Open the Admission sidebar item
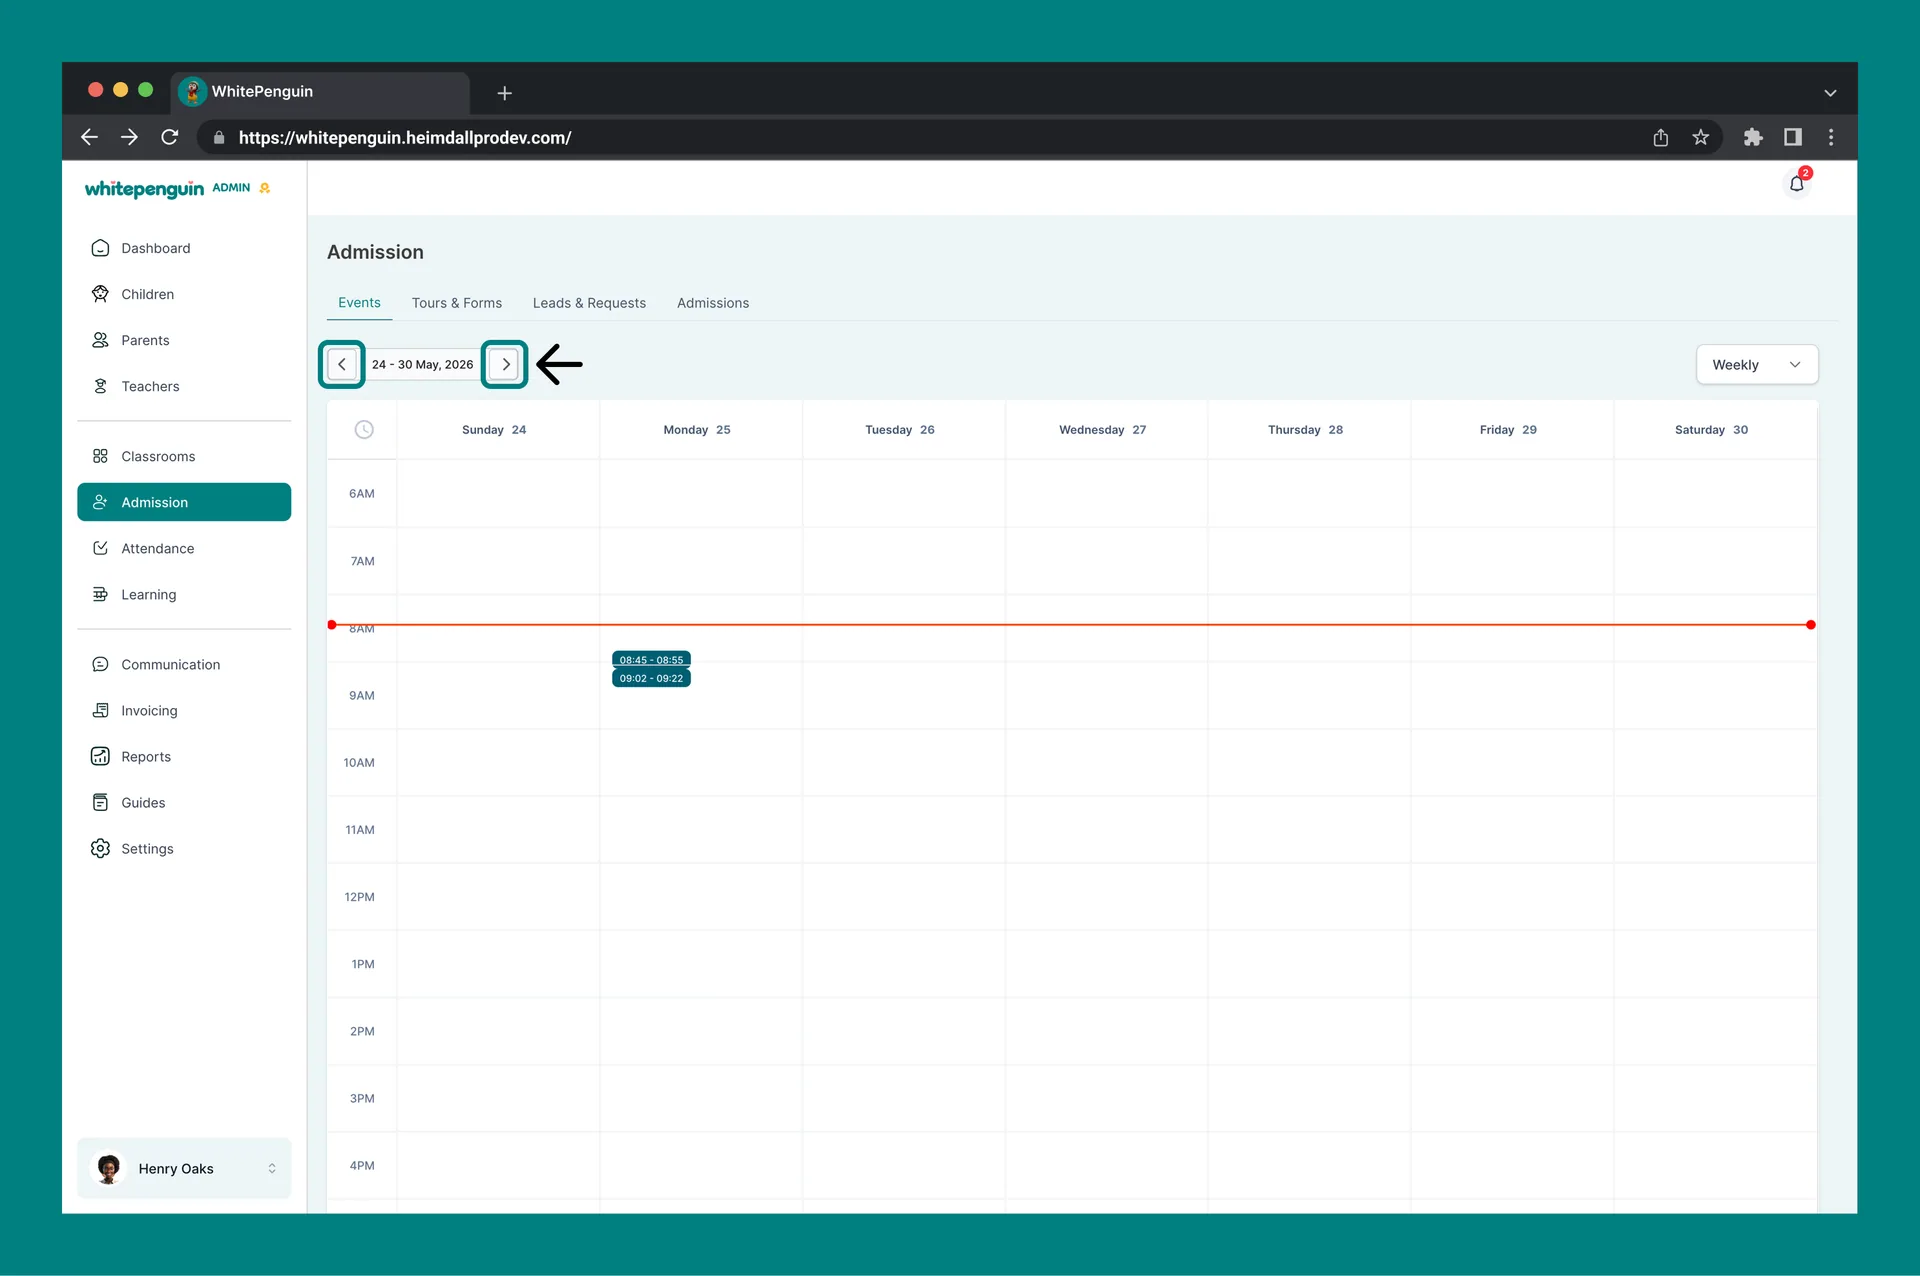Image resolution: width=1920 pixels, height=1276 pixels. tap(184, 502)
